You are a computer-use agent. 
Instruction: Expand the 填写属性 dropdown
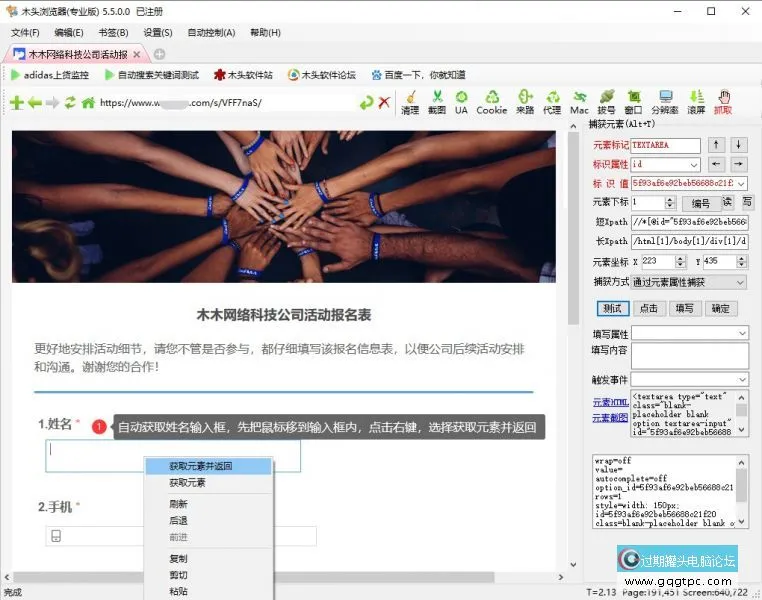(742, 333)
